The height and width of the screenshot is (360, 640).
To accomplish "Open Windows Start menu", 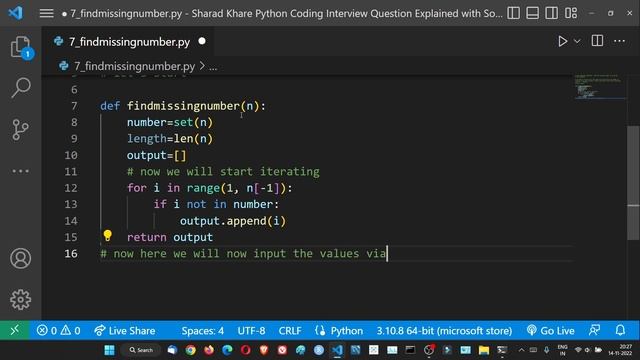I will pyautogui.click(x=109, y=350).
